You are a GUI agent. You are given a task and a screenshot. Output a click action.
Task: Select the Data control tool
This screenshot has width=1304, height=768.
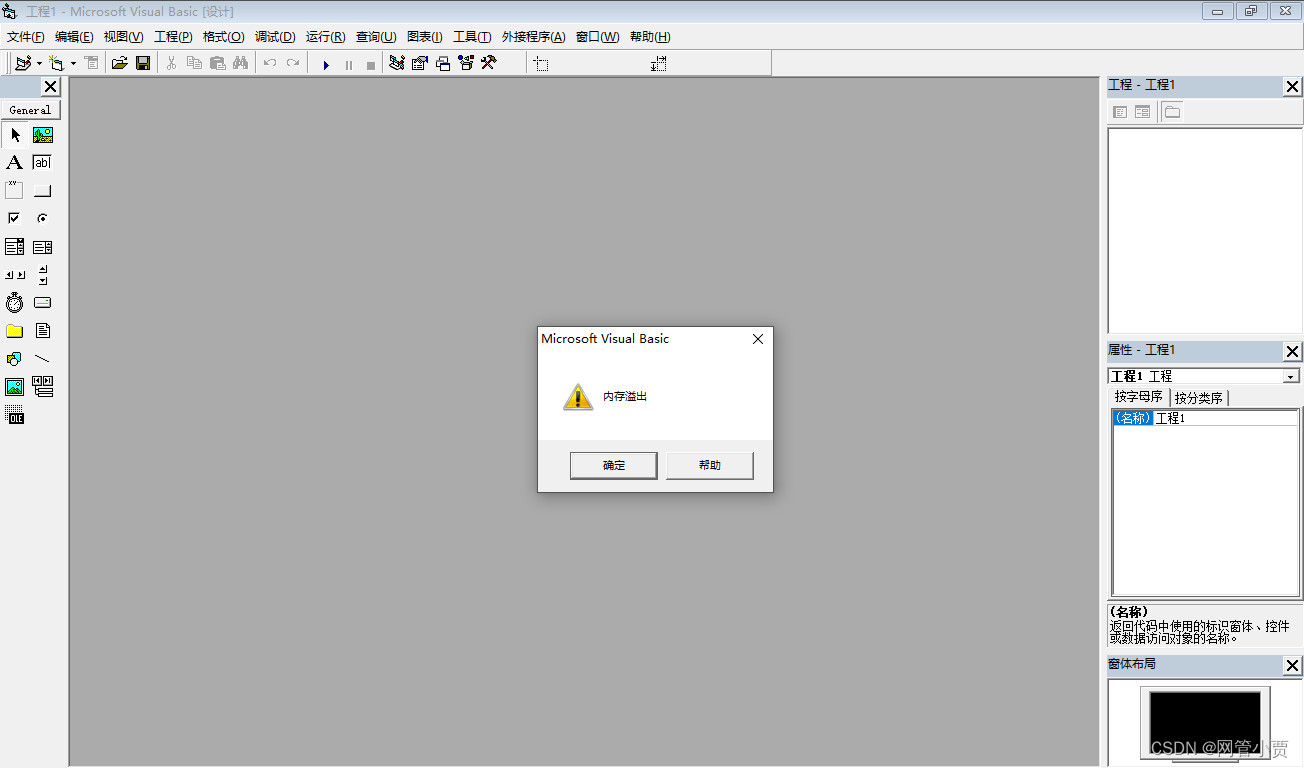[x=43, y=387]
